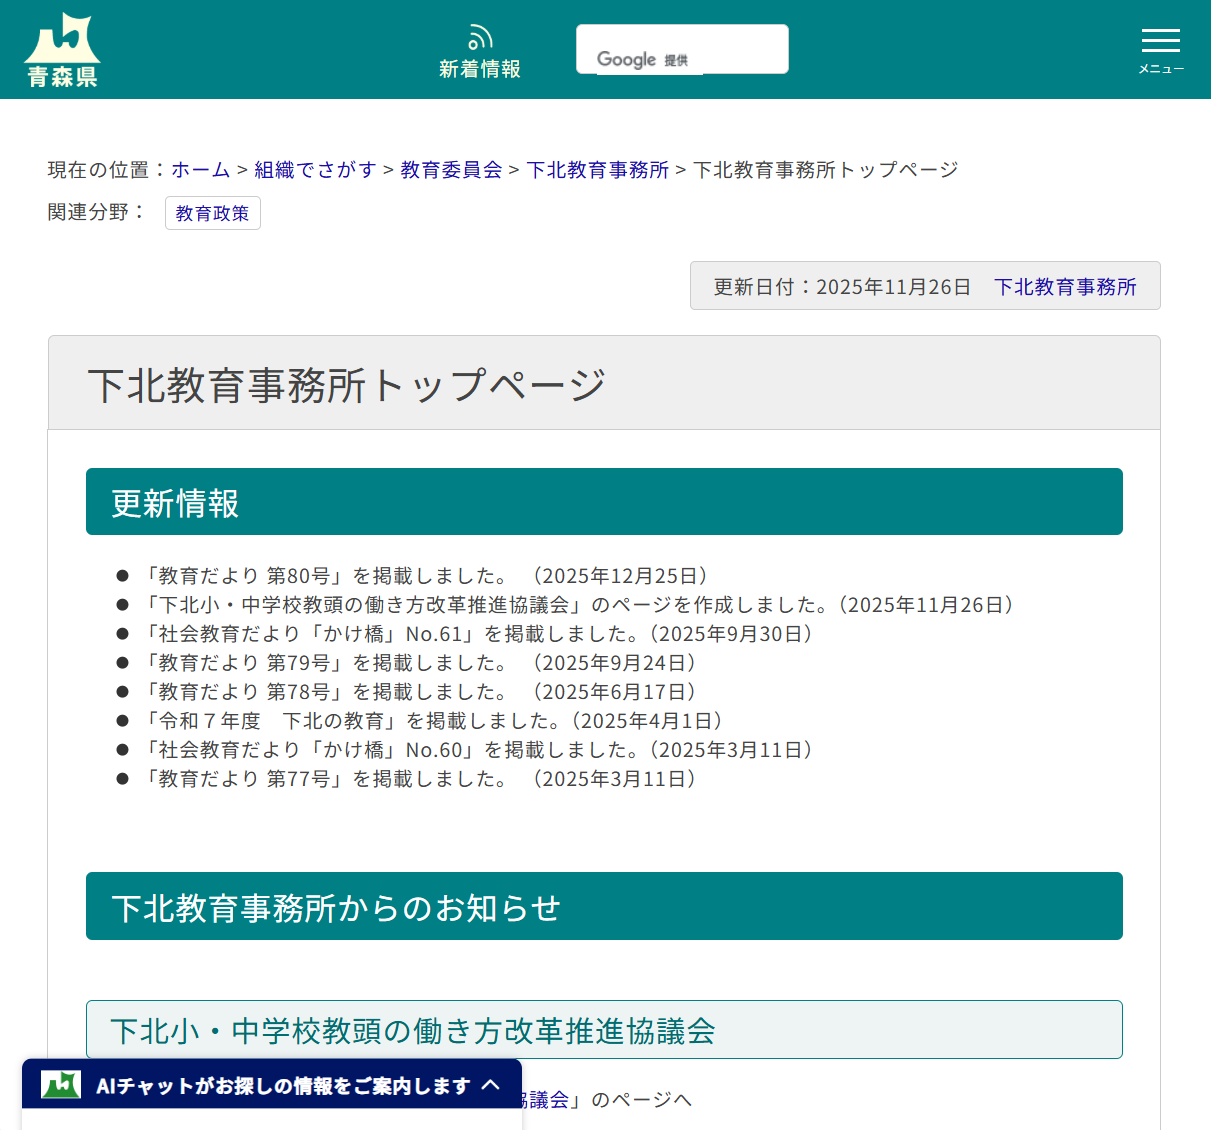Click the 教育政策 category tag button
The width and height of the screenshot is (1211, 1130).
coord(212,212)
